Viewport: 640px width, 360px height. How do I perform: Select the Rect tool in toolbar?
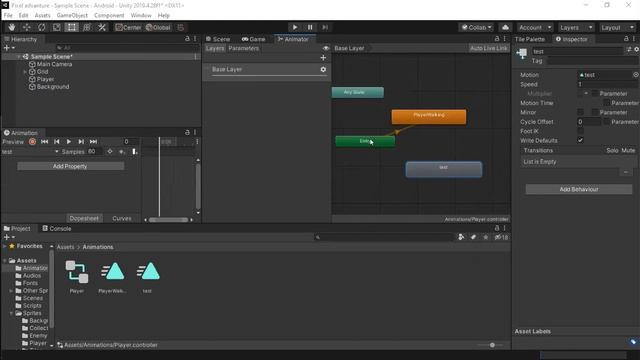click(71, 27)
